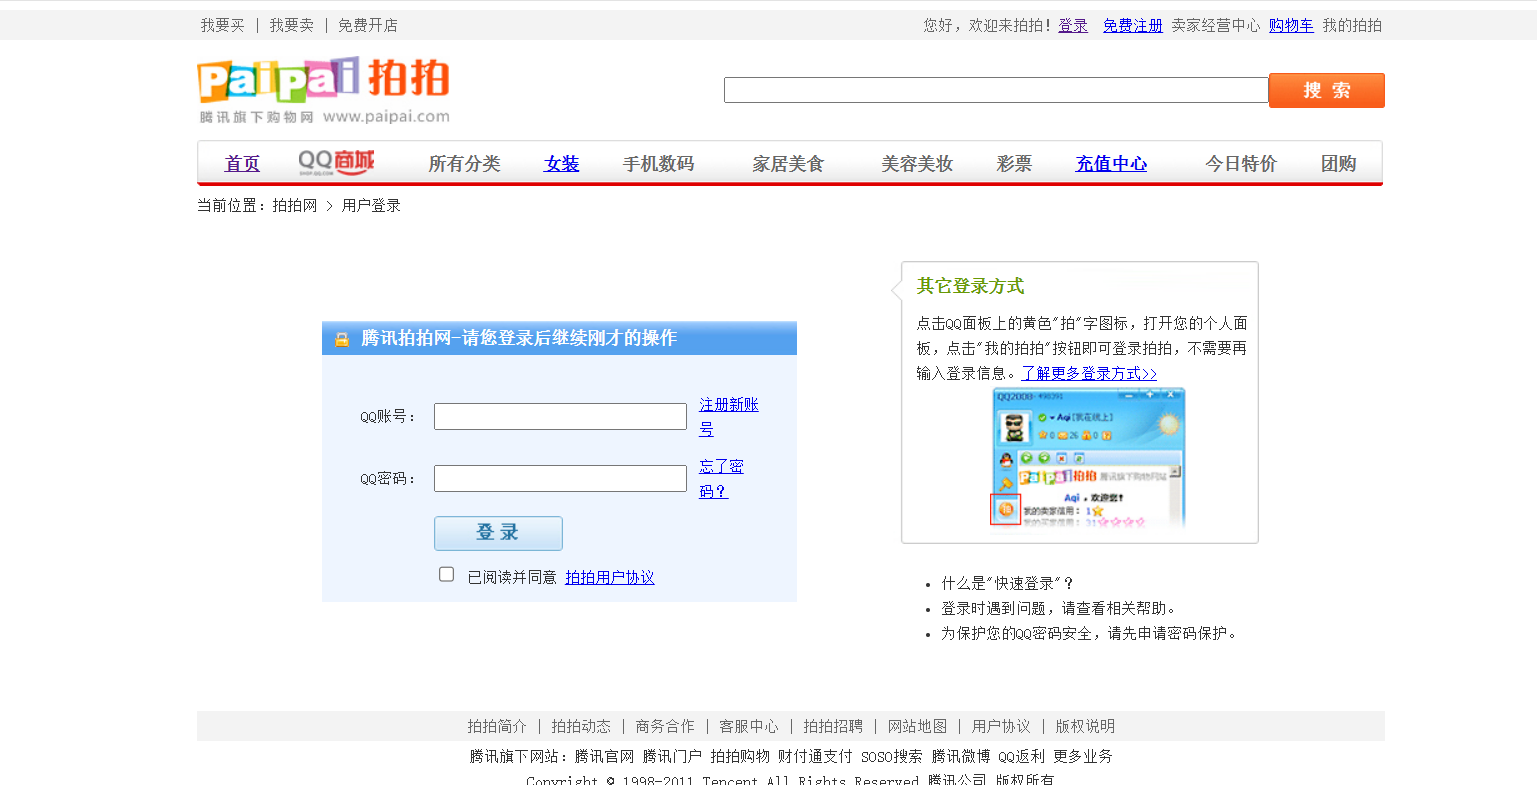Click the orange 搜索 button
1537x785 pixels.
[x=1327, y=90]
